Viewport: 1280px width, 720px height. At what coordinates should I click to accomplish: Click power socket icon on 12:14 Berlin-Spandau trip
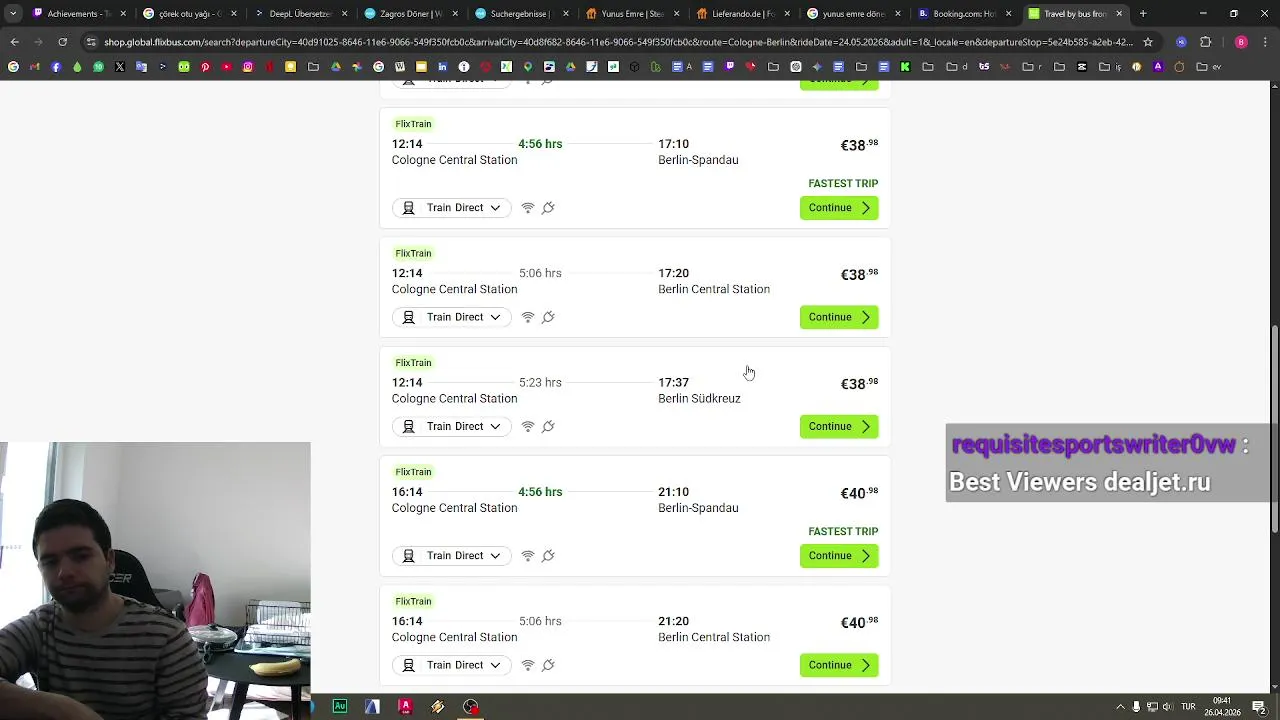tap(548, 208)
